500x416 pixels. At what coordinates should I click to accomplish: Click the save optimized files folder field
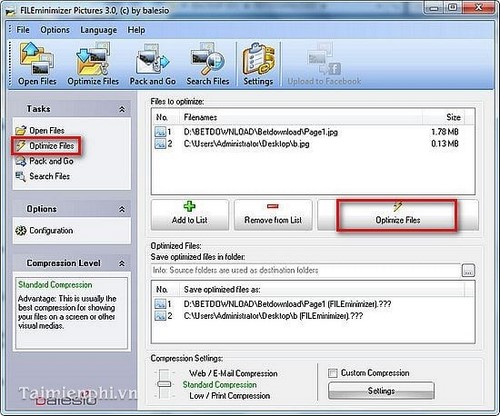point(306,270)
